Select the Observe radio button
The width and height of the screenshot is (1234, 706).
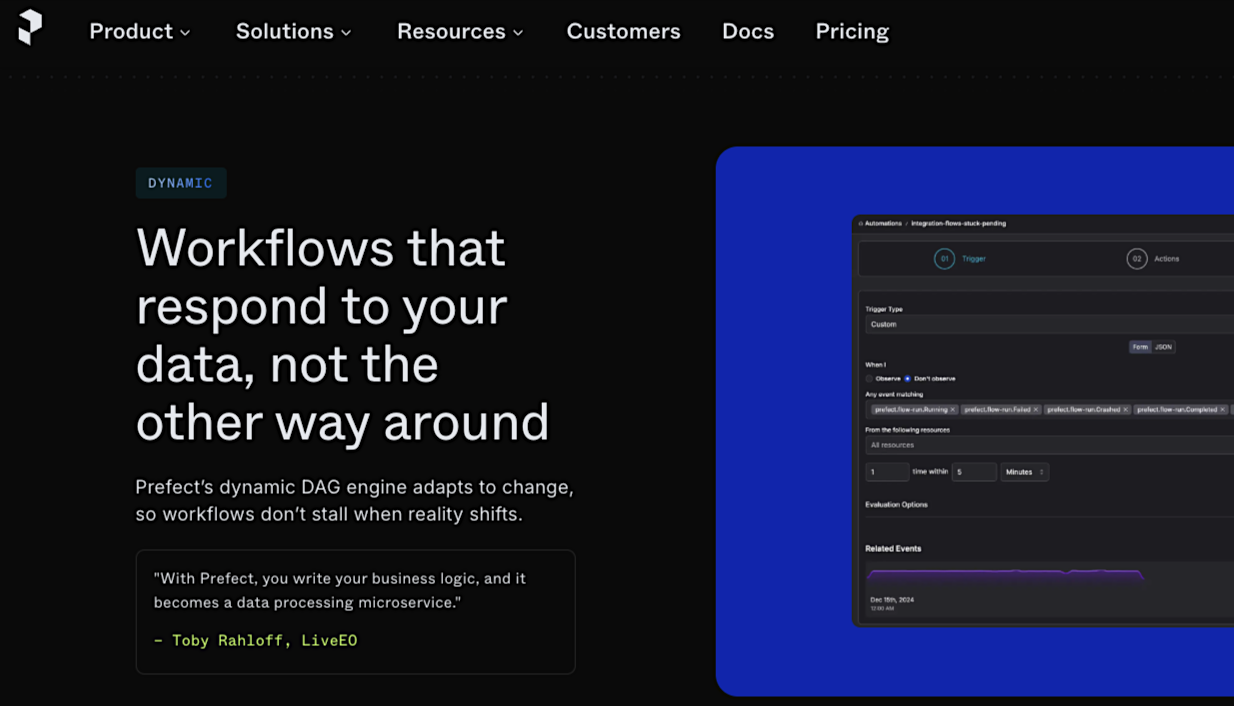pos(869,379)
